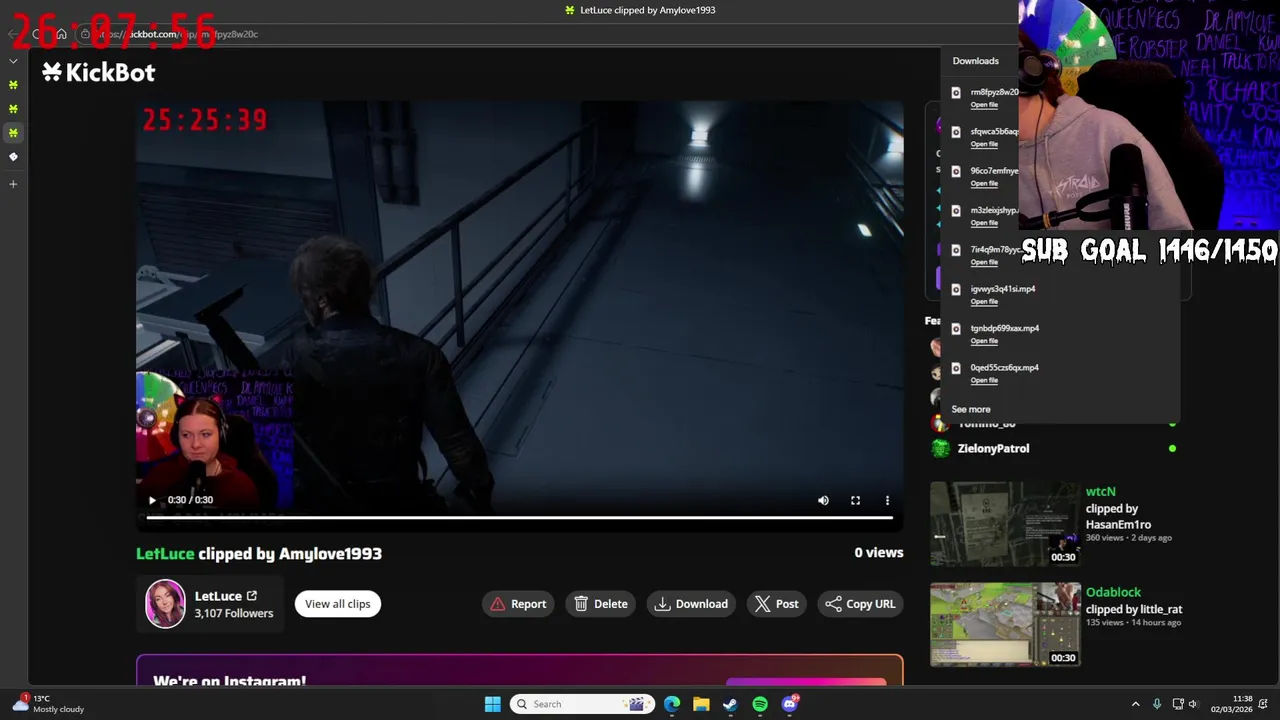
Task: Open LetLuce's channel link in clip title
Action: tap(165, 554)
